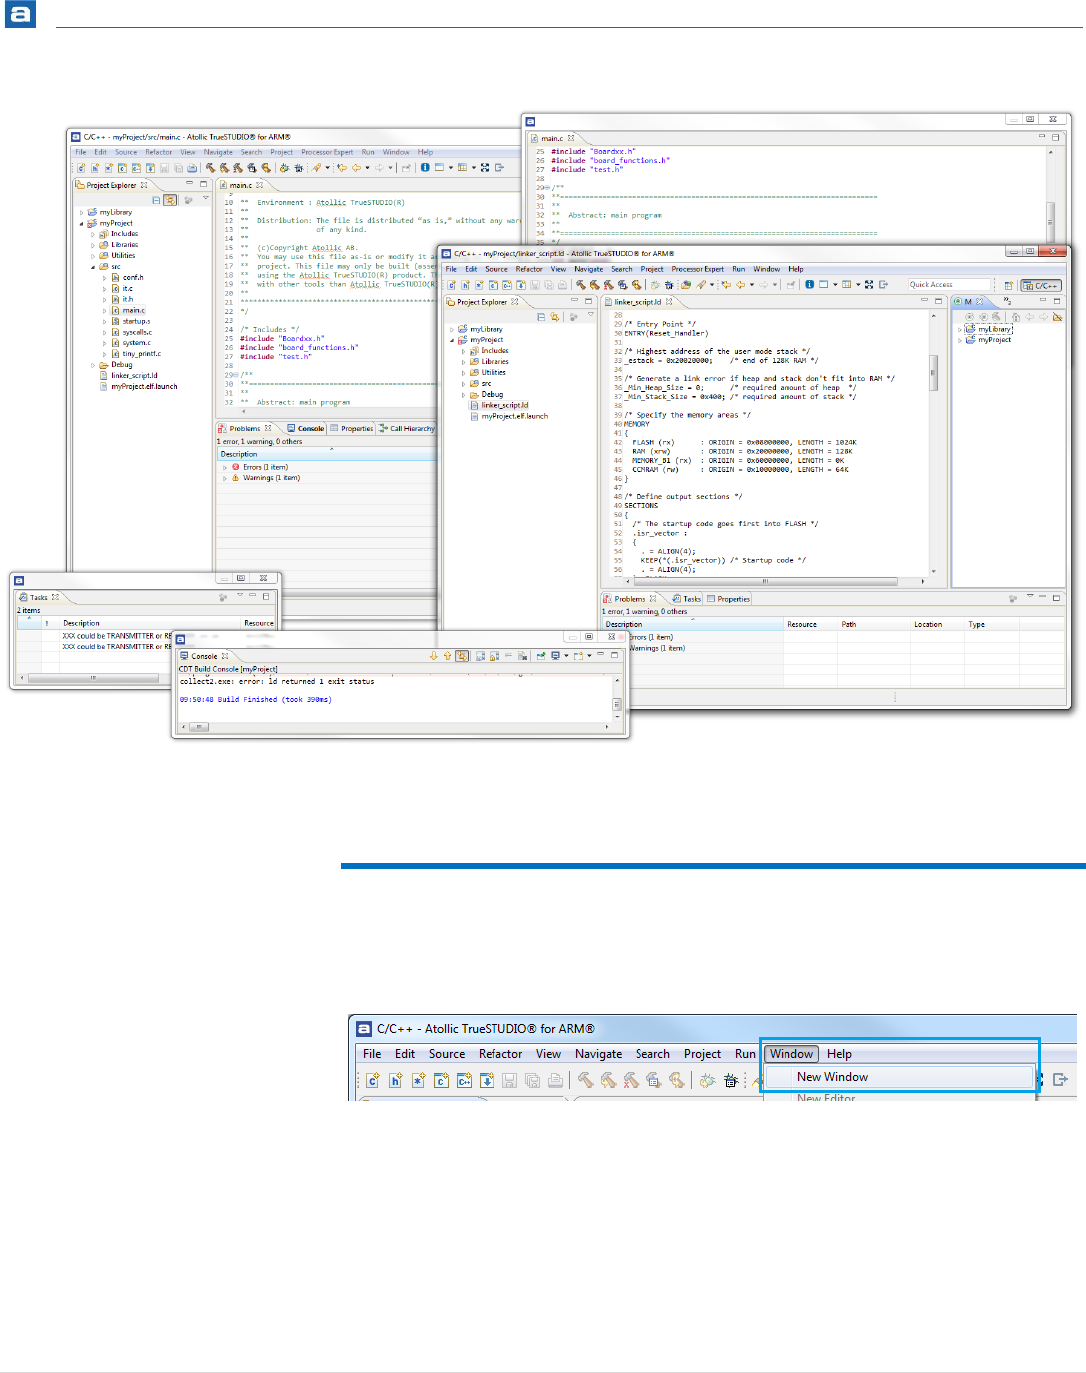Click first Build hammer icon in enlarged toolbar
The width and height of the screenshot is (1086, 1373).
(x=585, y=1080)
